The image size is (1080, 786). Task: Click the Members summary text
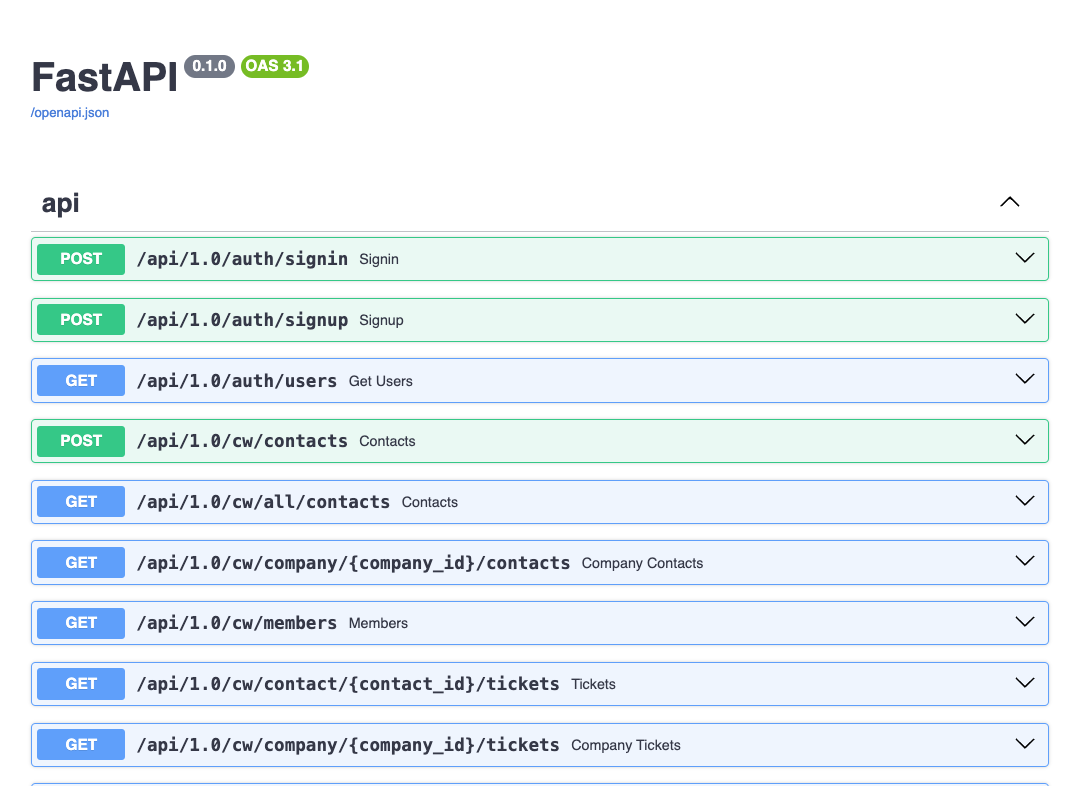(378, 623)
